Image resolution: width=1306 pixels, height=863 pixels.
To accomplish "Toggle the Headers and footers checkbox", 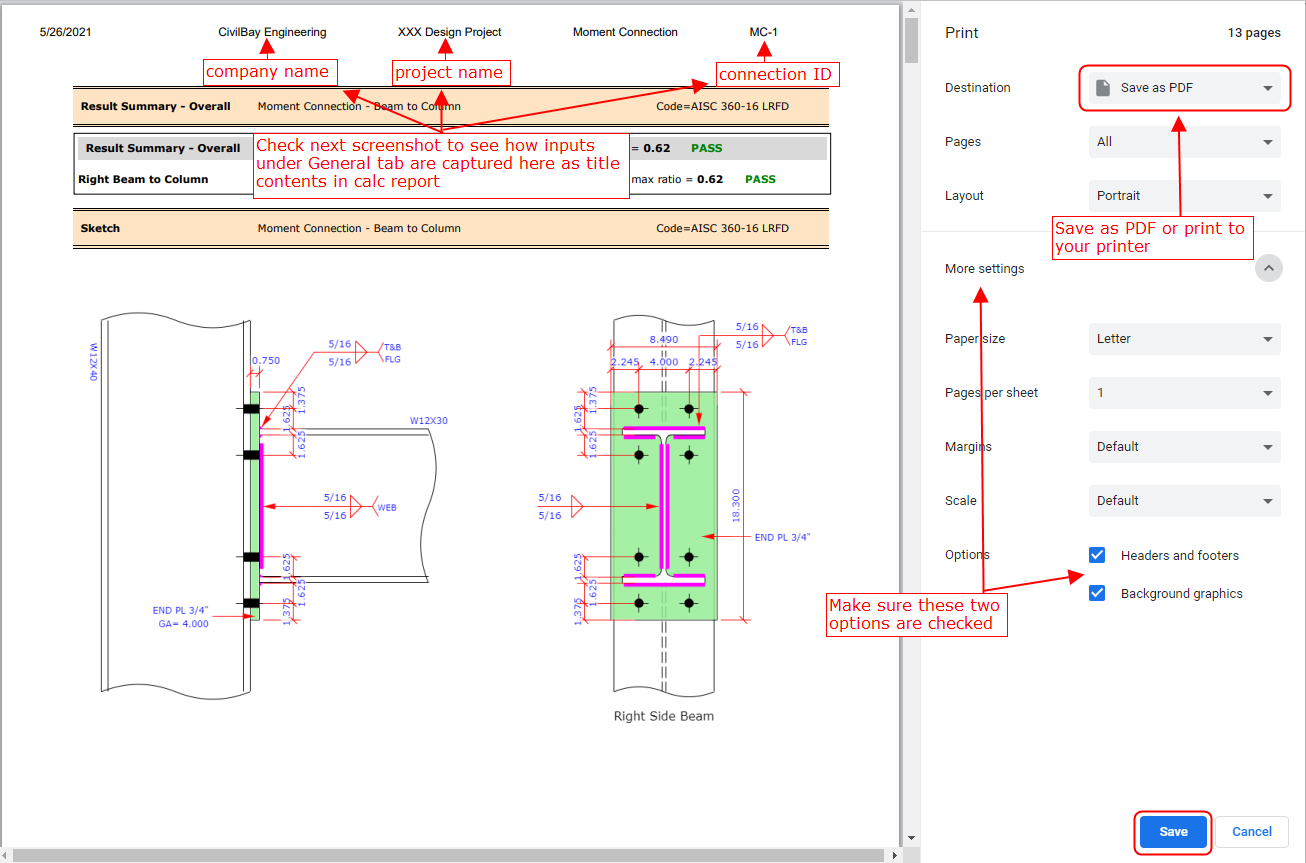I will tap(1097, 555).
